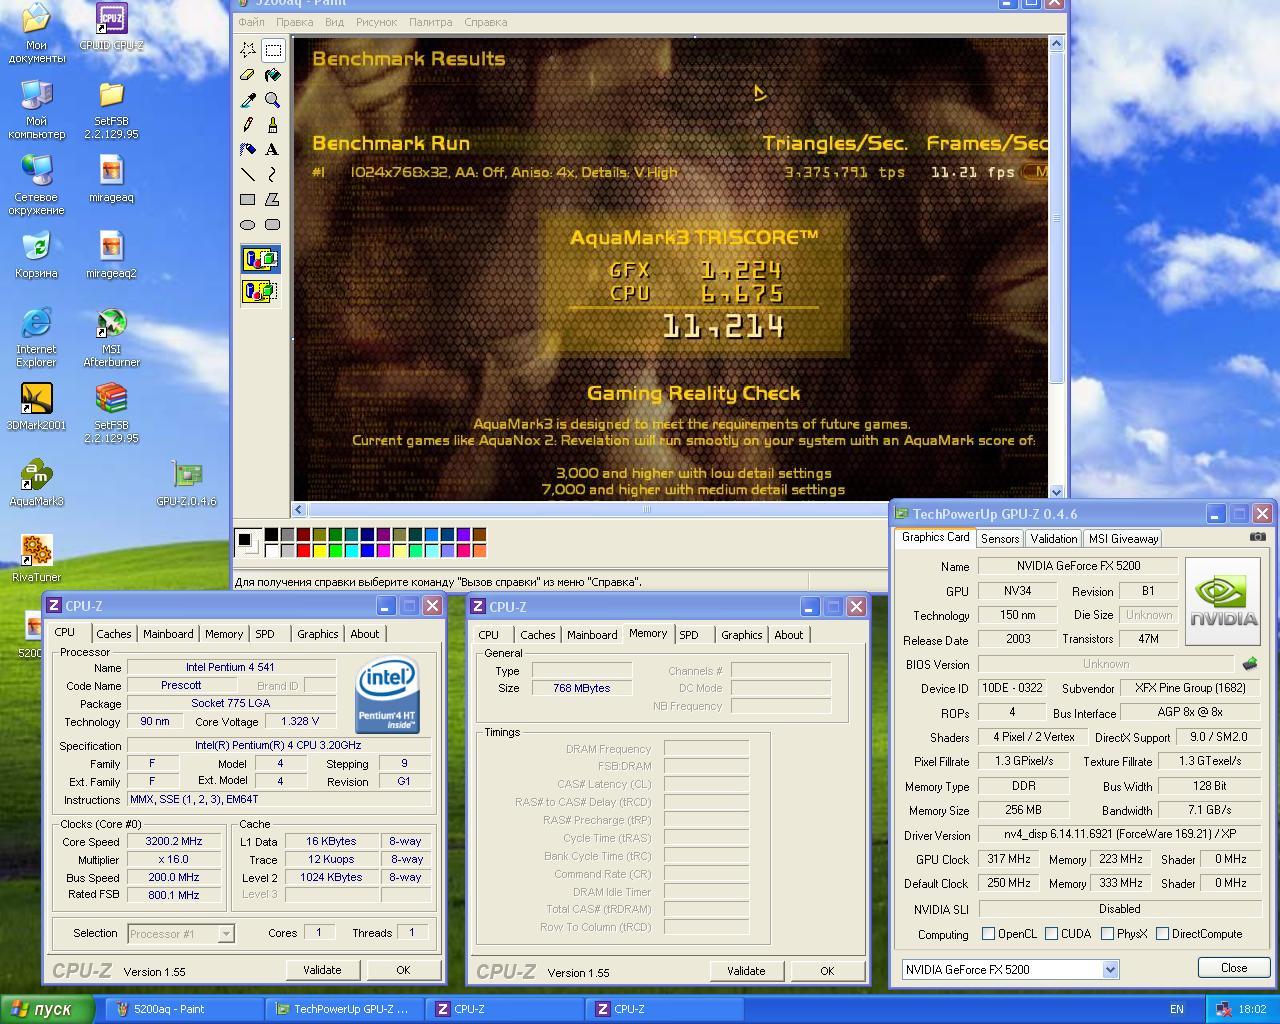
Task: Select the Free-Form Select tool in Paint
Action: coord(248,50)
